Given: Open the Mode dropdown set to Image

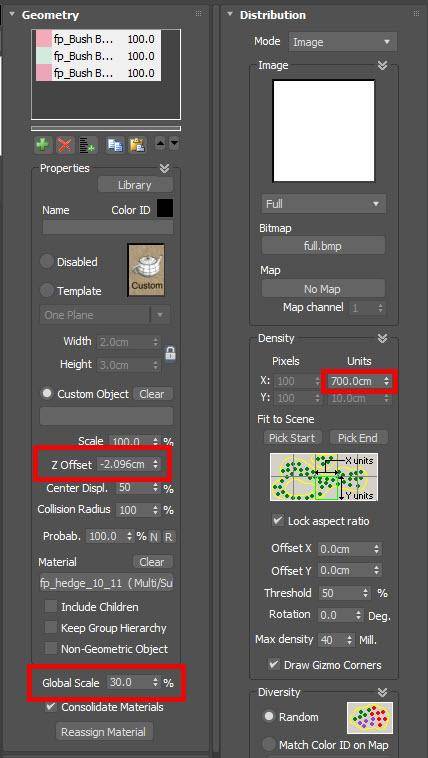Looking at the screenshot, I should tap(343, 42).
